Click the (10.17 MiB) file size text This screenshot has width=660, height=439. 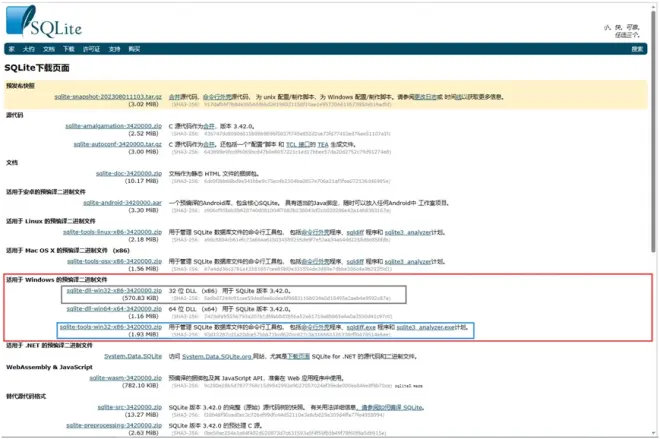point(141,181)
